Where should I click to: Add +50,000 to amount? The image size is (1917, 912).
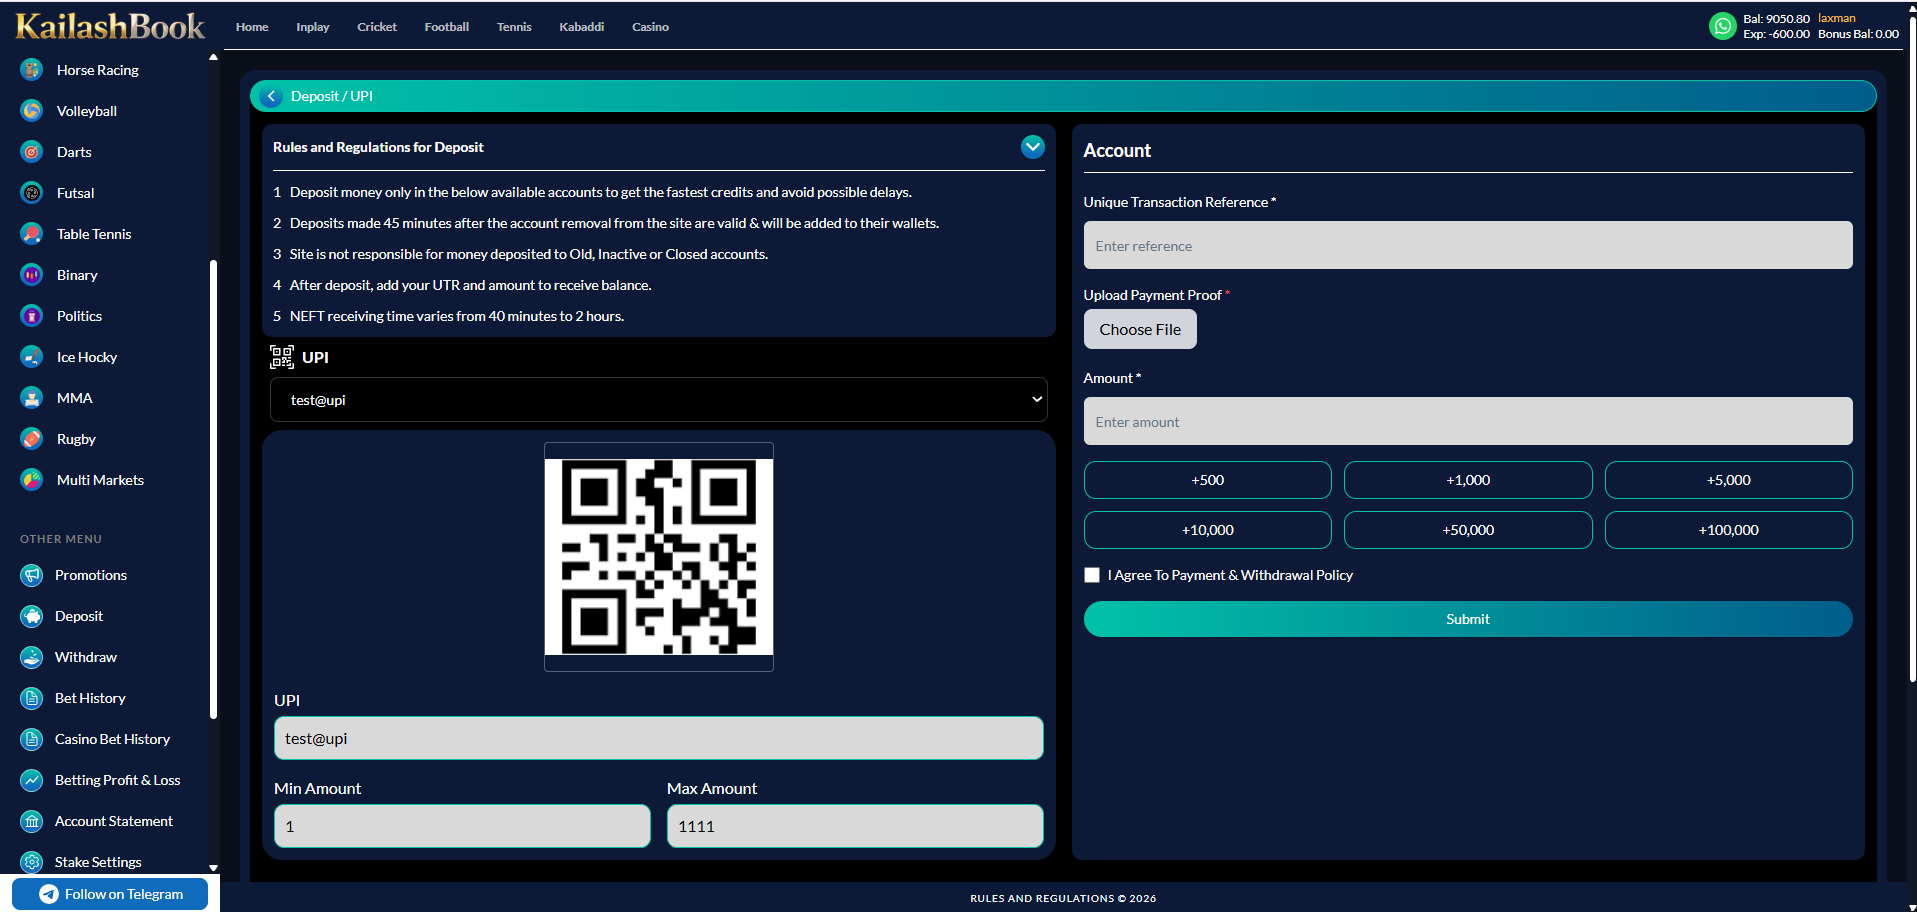(x=1468, y=530)
